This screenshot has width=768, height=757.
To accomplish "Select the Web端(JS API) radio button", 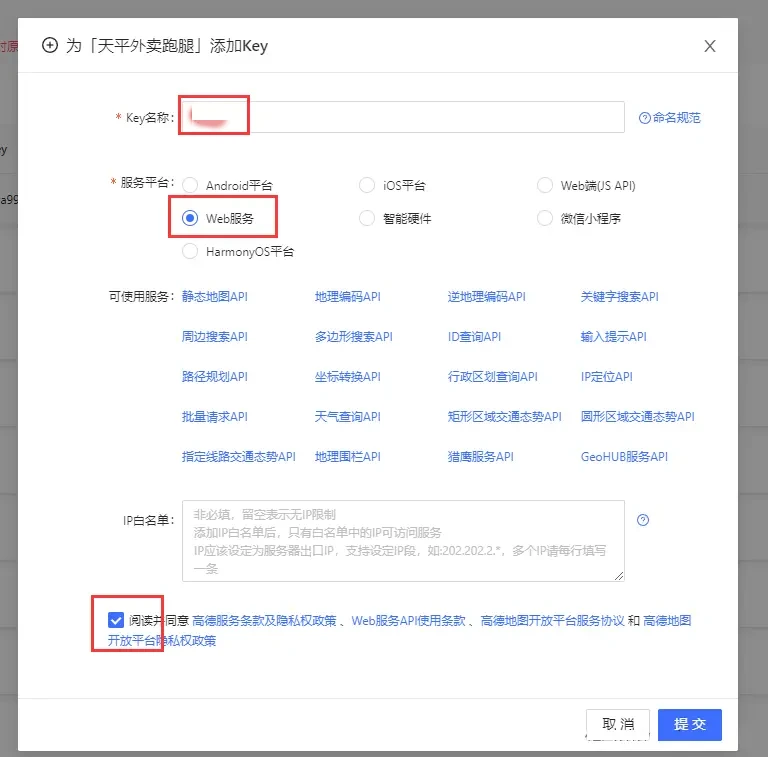I will [x=545, y=186].
